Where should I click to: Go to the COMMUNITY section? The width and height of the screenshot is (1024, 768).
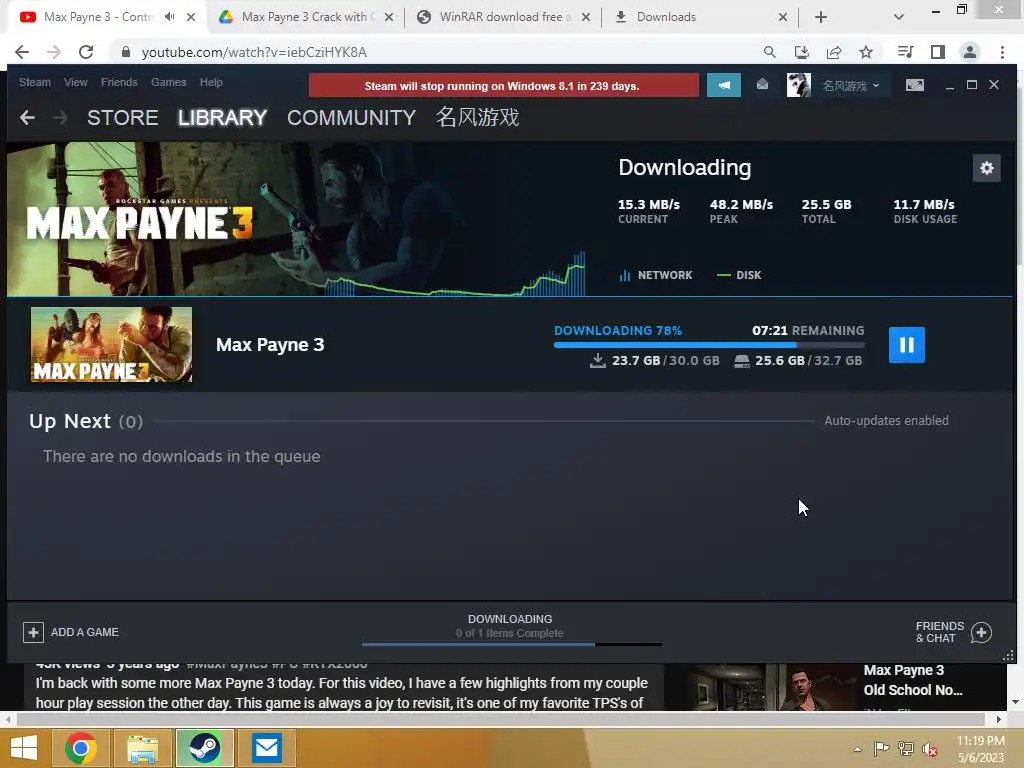pos(351,118)
